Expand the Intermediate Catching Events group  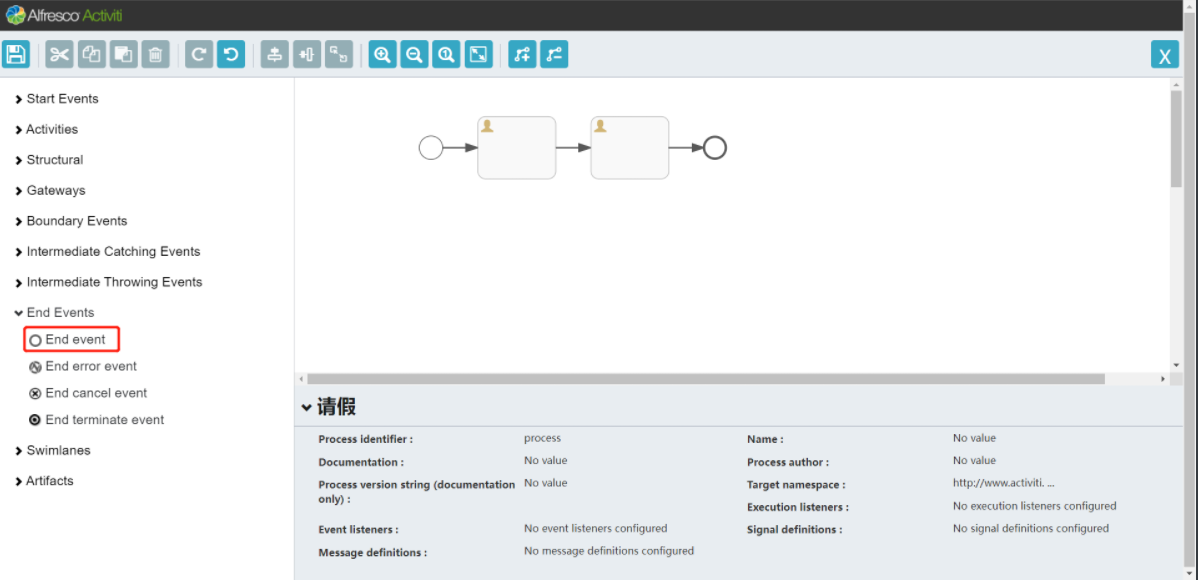108,251
